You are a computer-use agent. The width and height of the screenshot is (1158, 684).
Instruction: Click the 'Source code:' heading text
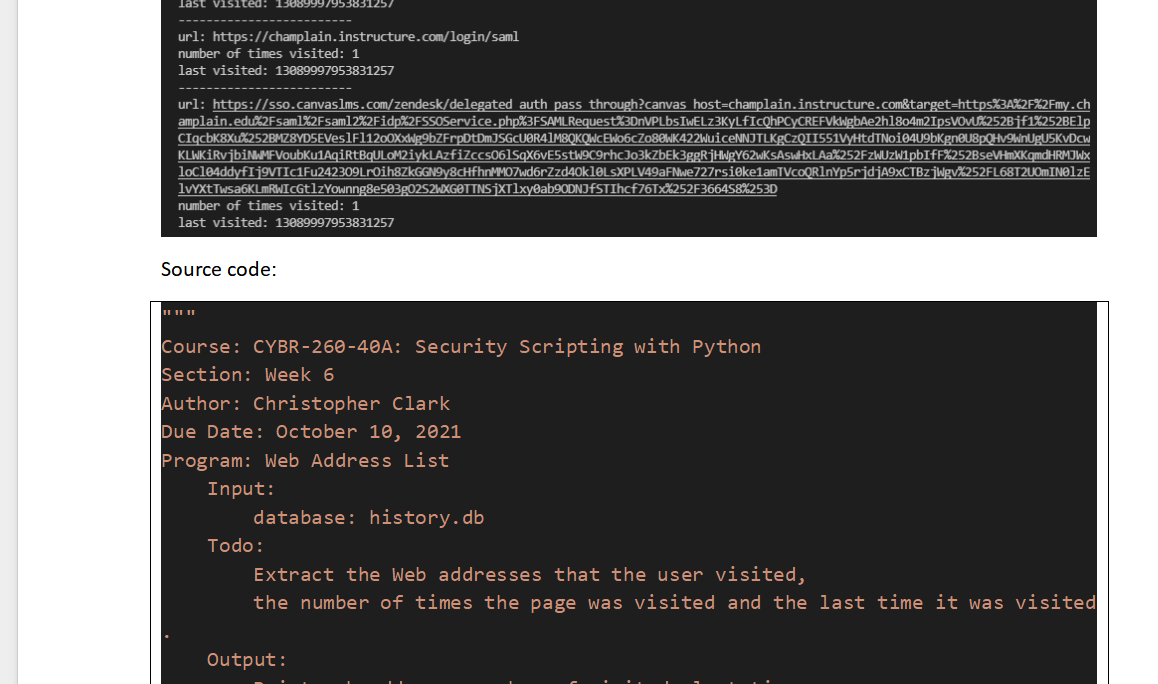click(x=218, y=269)
